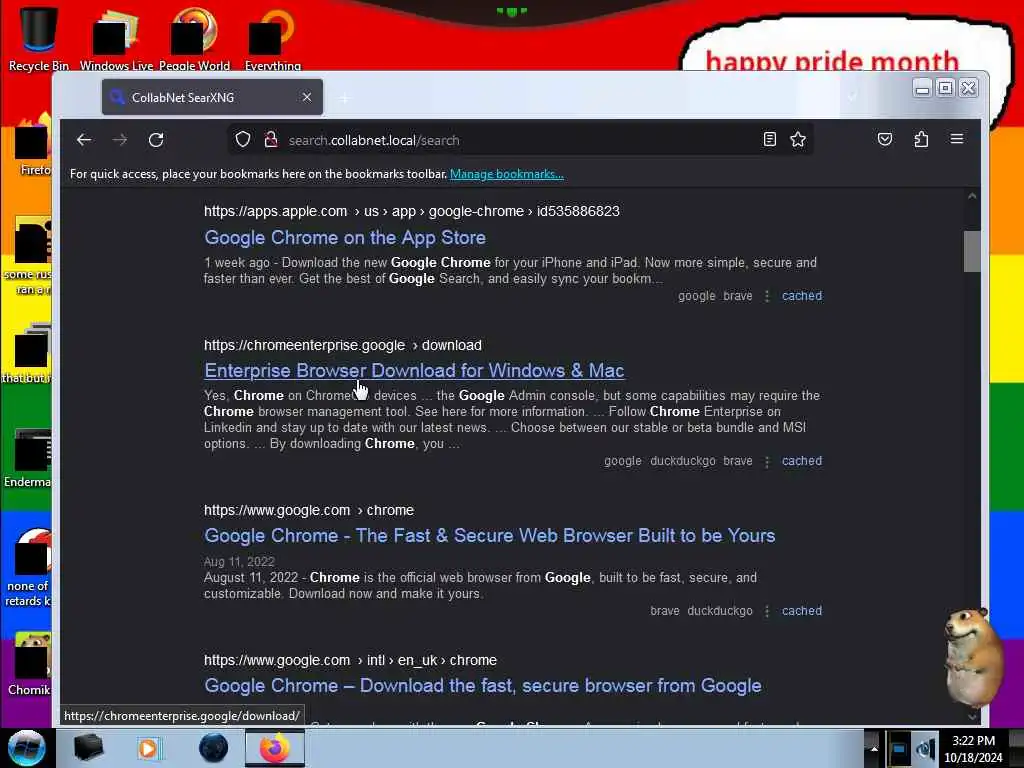Click 'google' engine label on App Store result
The width and height of the screenshot is (1024, 768).
click(696, 296)
